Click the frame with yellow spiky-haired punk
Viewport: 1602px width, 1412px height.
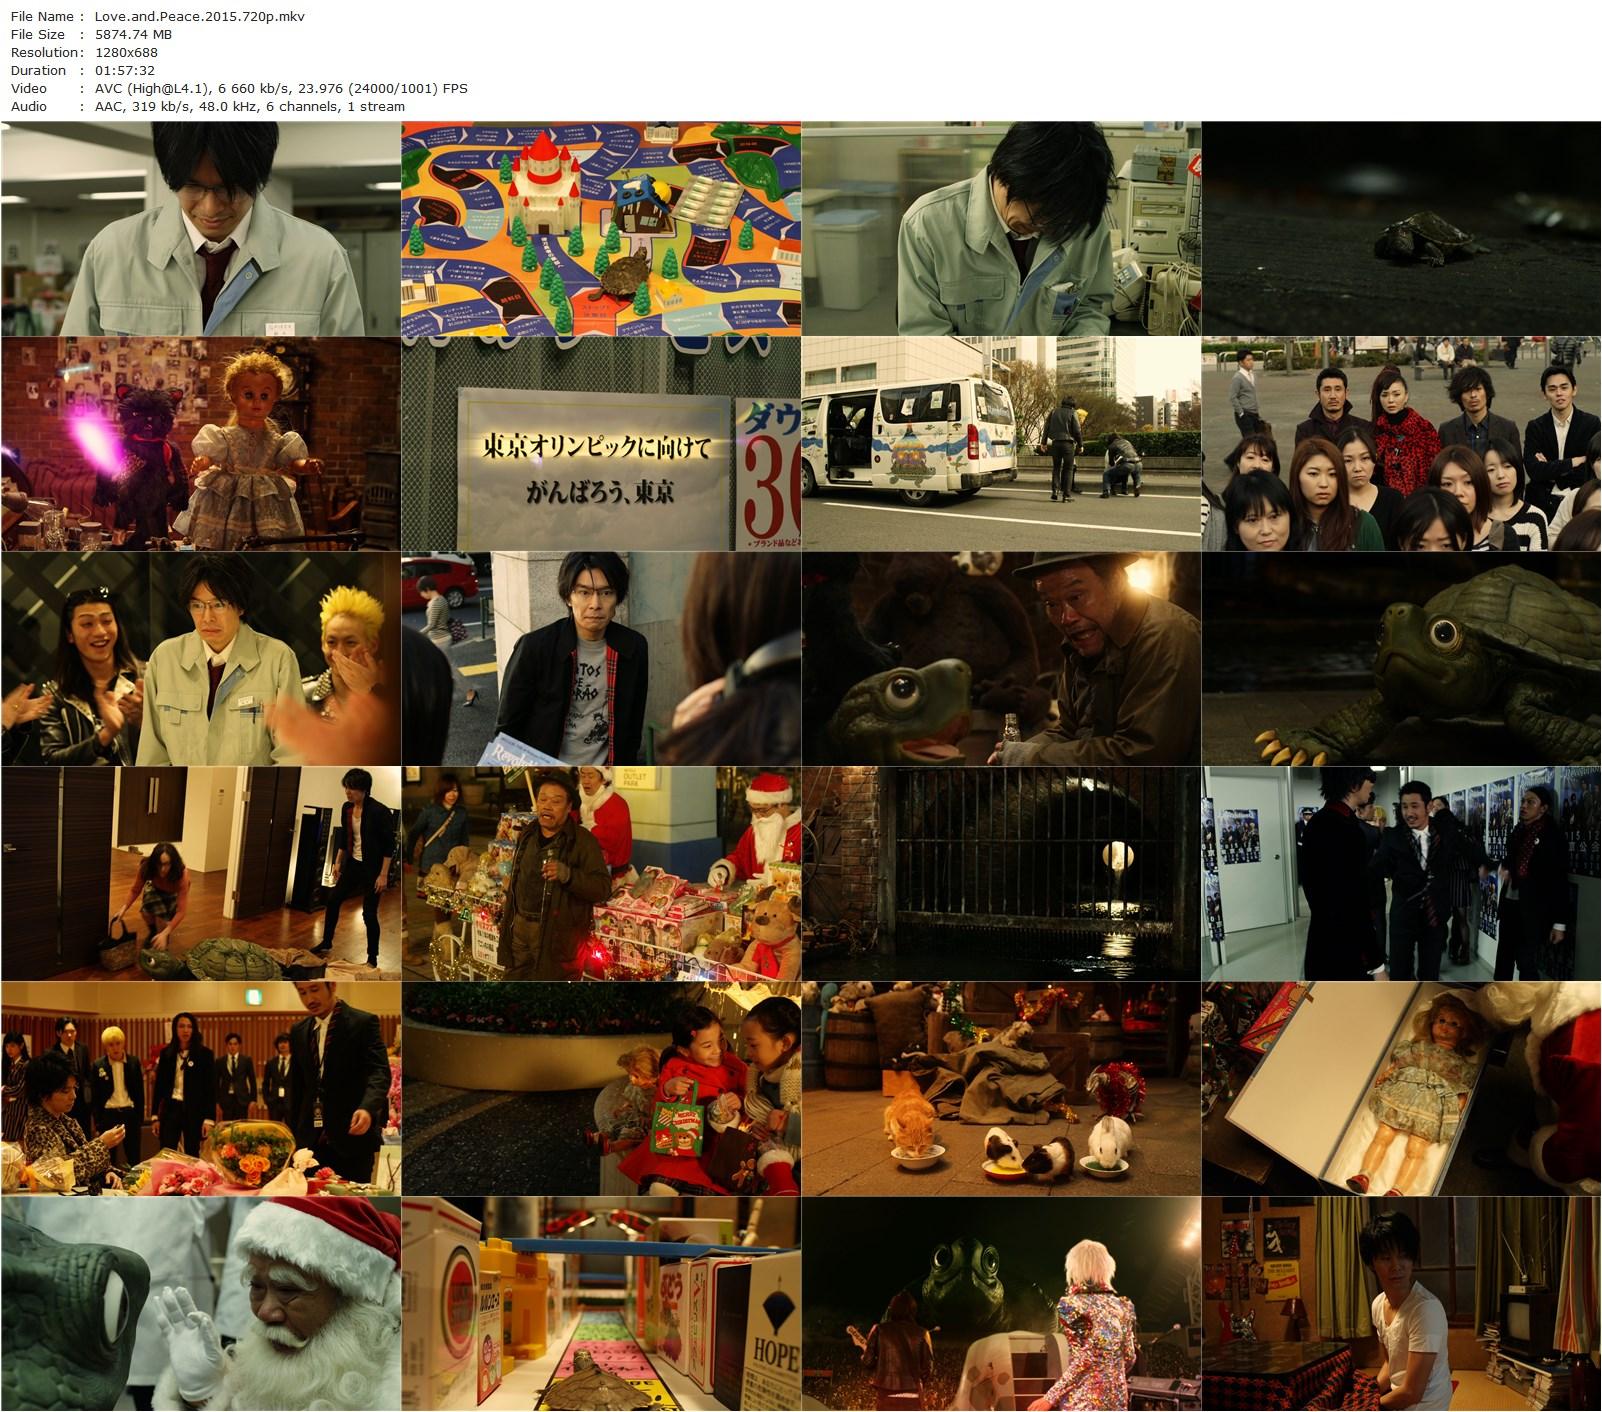[200, 659]
